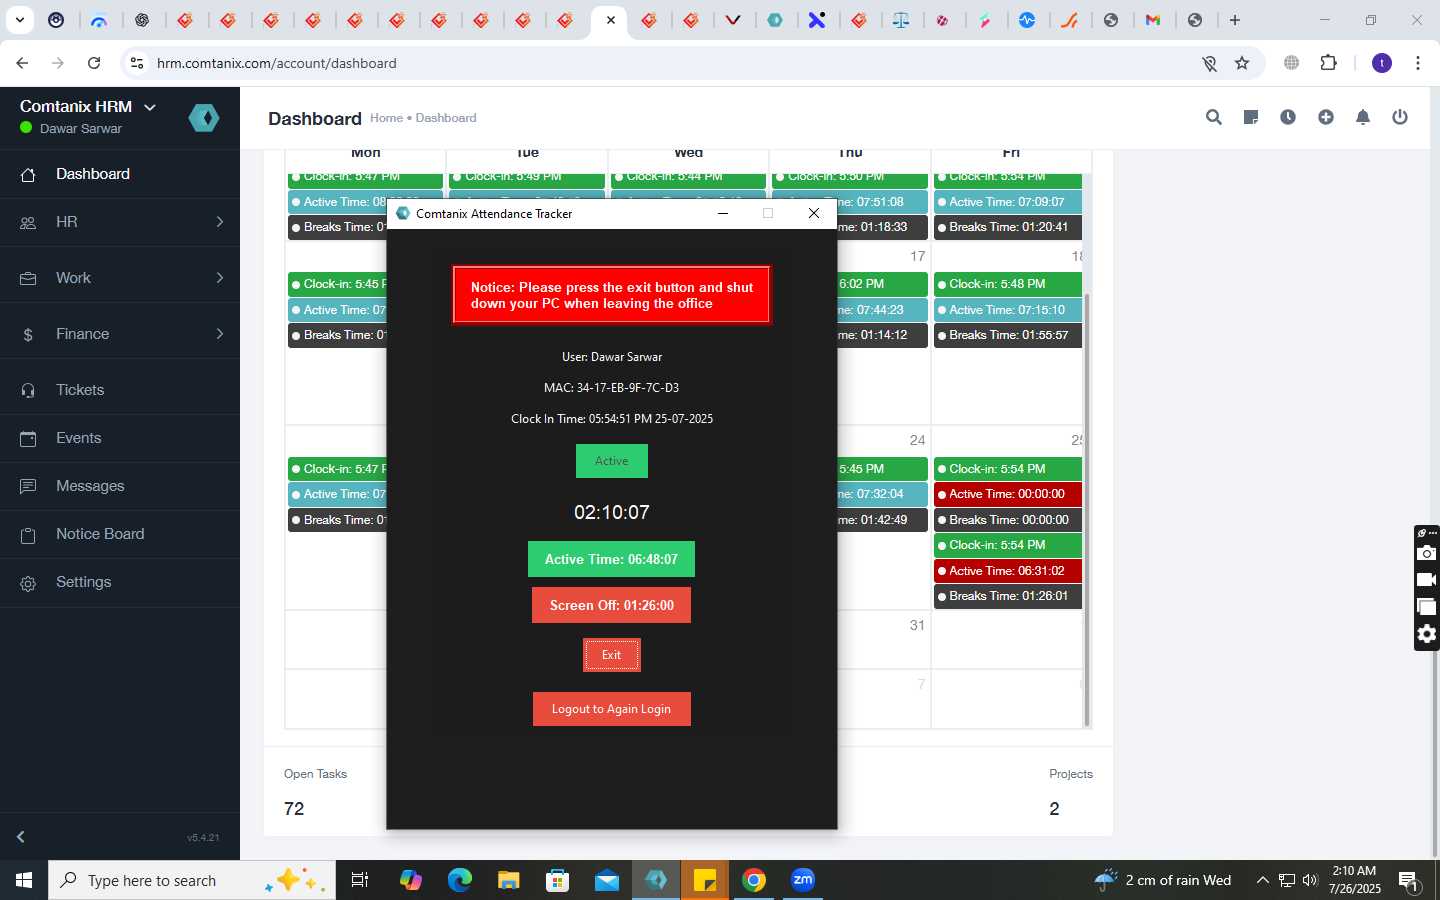Click video recorder icon on floating toolbar

(1427, 580)
